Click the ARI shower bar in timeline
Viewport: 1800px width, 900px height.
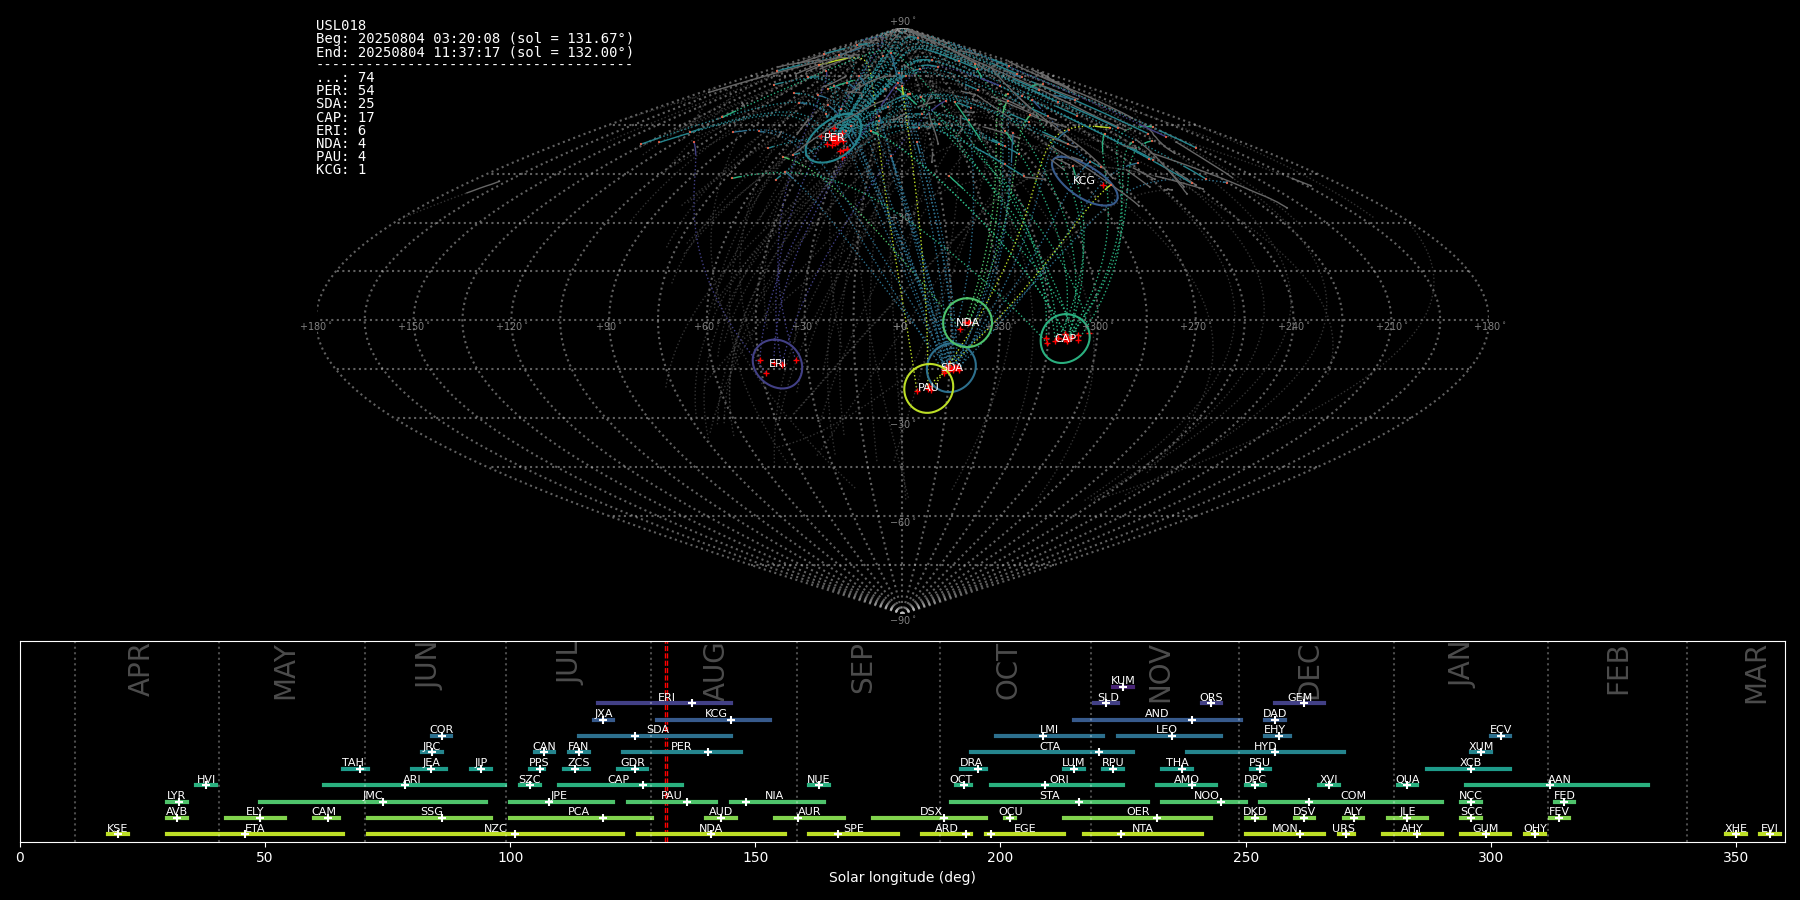[x=413, y=785]
